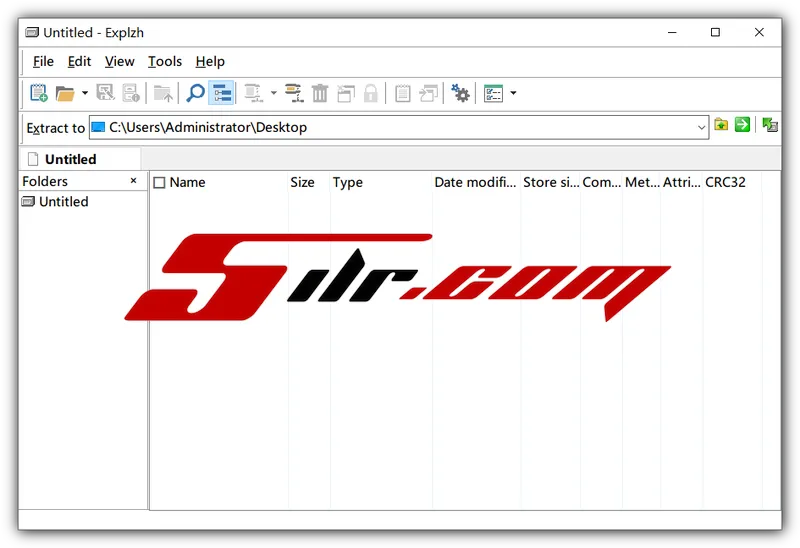
Task: Close the Folders pane
Action: [133, 181]
